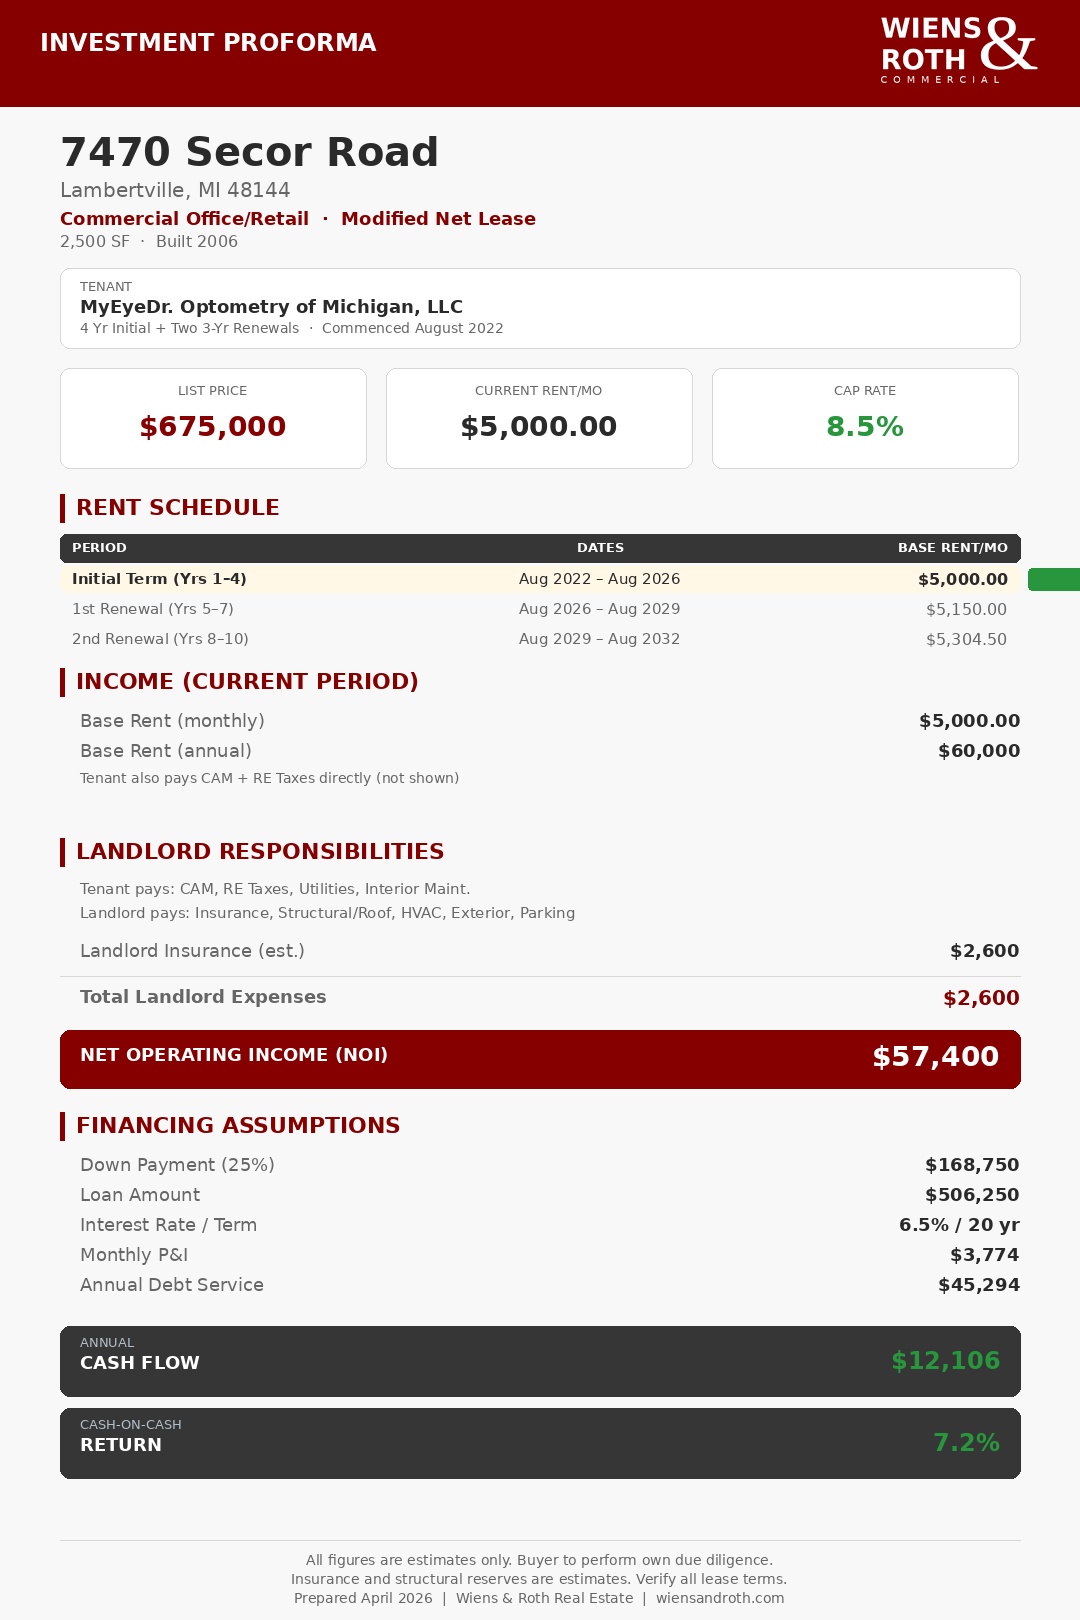The width and height of the screenshot is (1080, 1620).
Task: Click the Cap Rate 8.5% card
Action: coord(865,418)
